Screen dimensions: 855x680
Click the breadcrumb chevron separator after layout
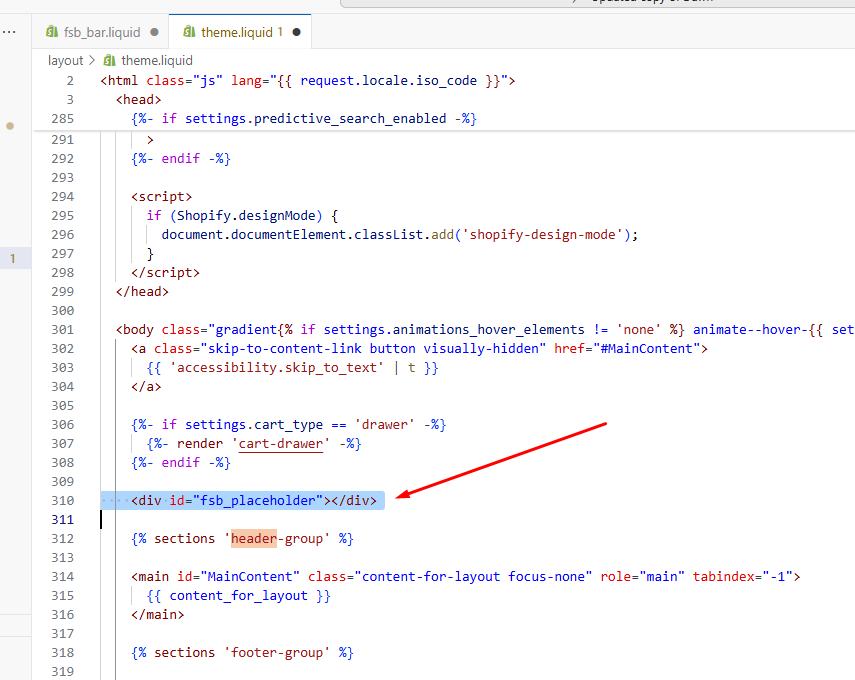click(92, 60)
